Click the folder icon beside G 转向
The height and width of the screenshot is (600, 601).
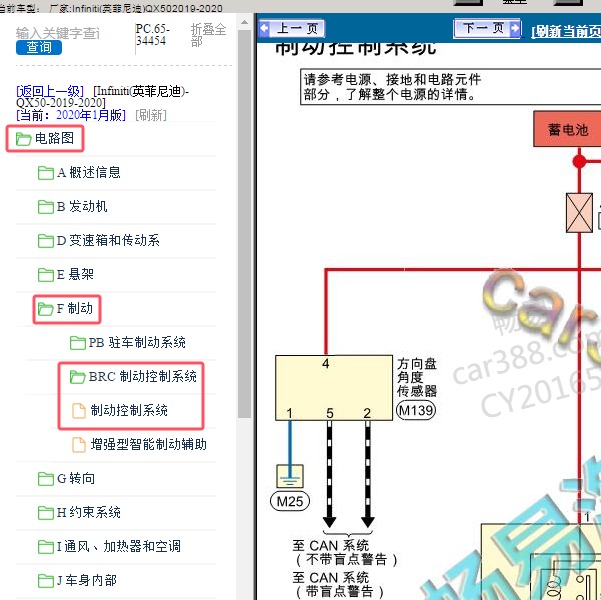coord(46,479)
